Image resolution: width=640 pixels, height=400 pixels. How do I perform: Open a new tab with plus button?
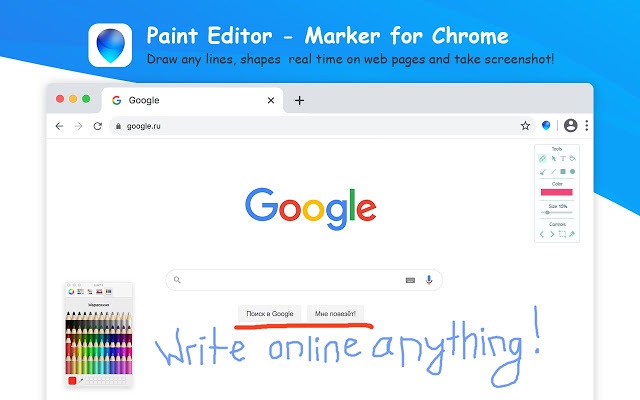tap(299, 100)
